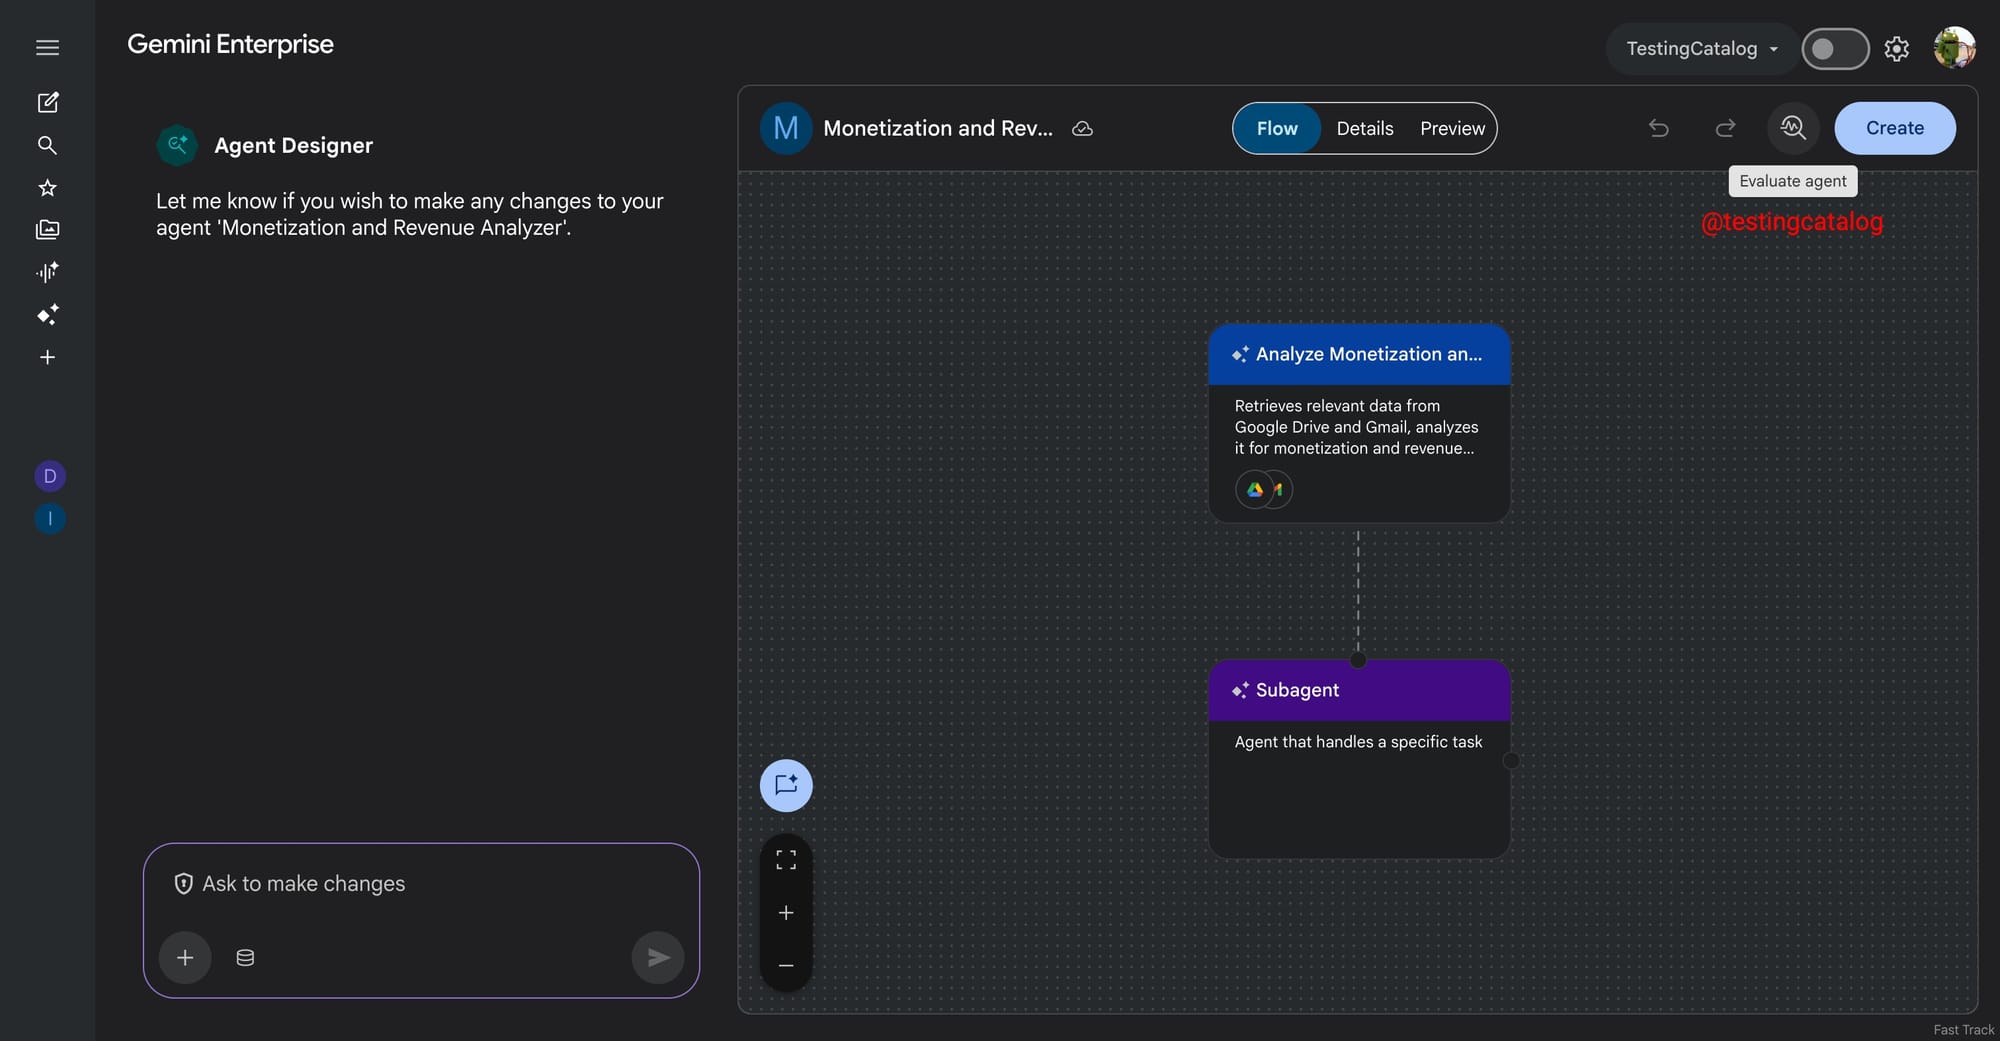The height and width of the screenshot is (1041, 2000).
Task: Start a new chat with compose icon
Action: (47, 102)
